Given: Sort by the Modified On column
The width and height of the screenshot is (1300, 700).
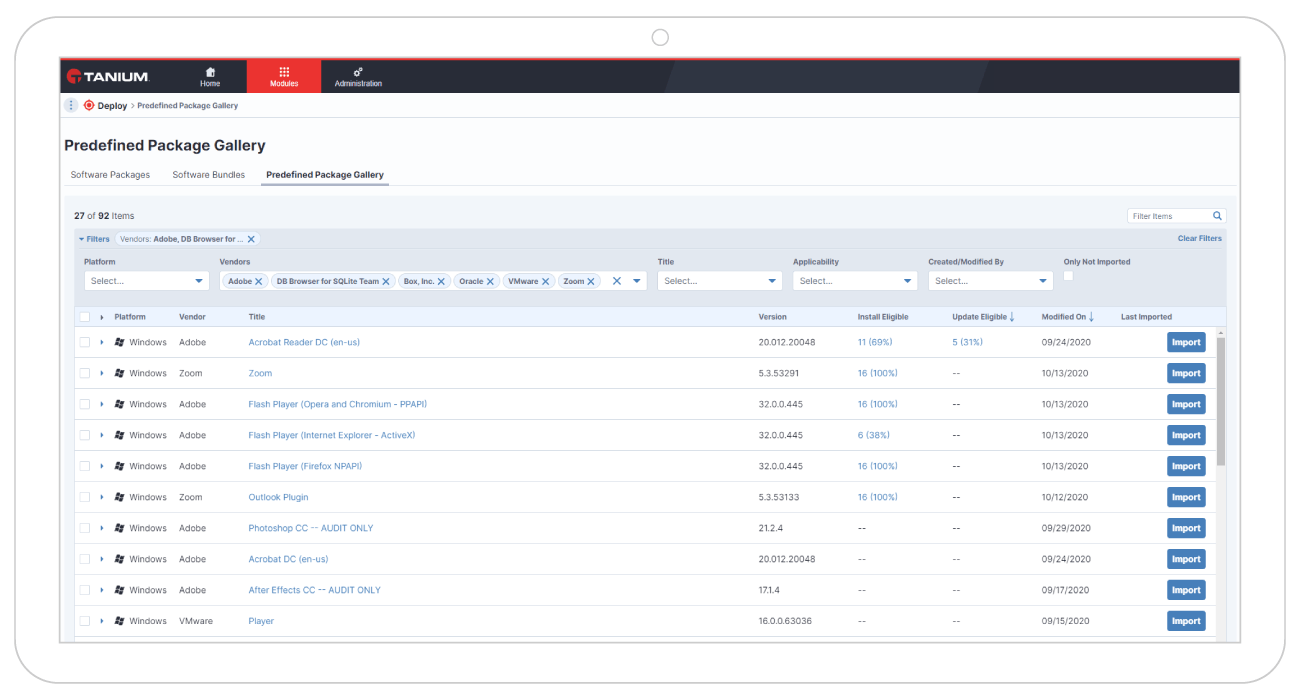Looking at the screenshot, I should (1068, 317).
